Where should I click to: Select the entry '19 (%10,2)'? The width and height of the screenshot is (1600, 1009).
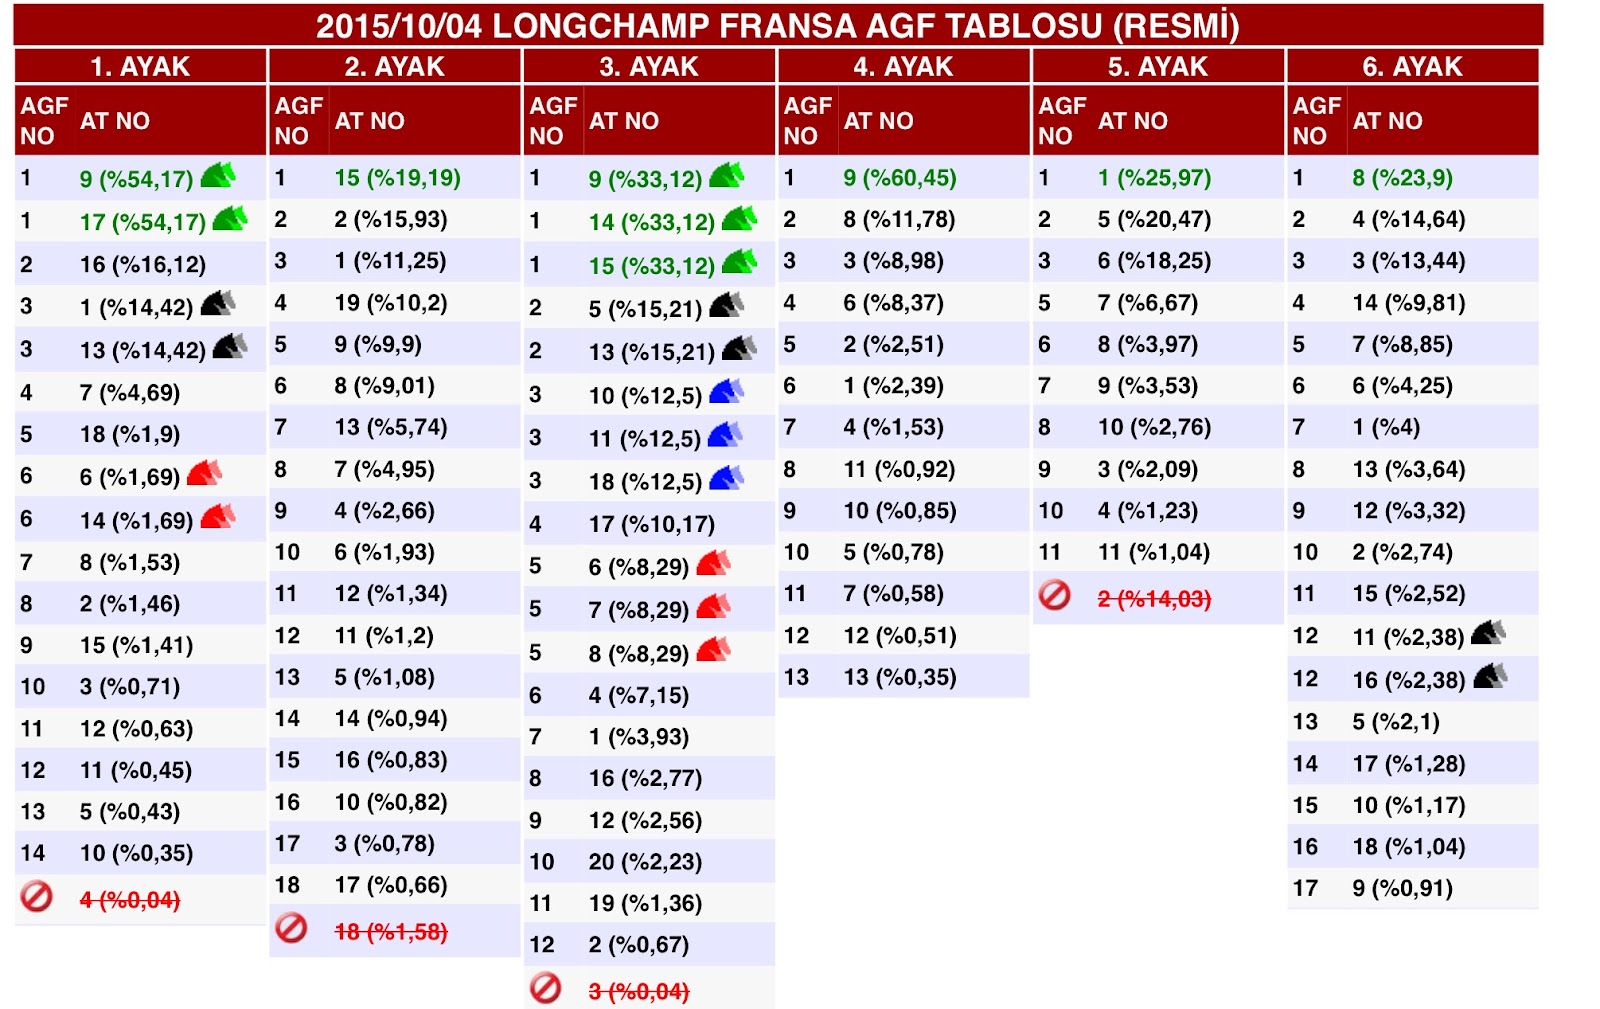391,303
